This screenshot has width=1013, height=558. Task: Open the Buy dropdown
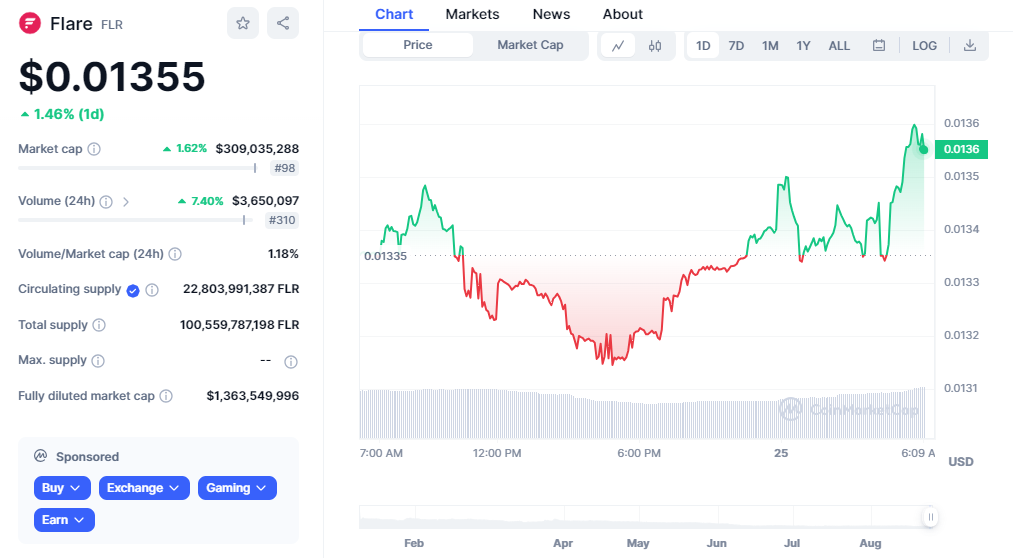pyautogui.click(x=62, y=488)
